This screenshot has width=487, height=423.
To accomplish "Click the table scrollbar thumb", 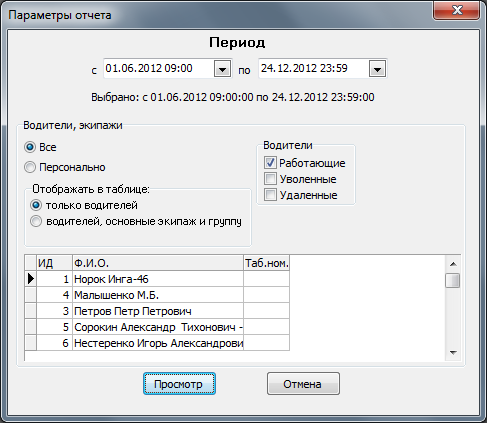I will point(453,280).
